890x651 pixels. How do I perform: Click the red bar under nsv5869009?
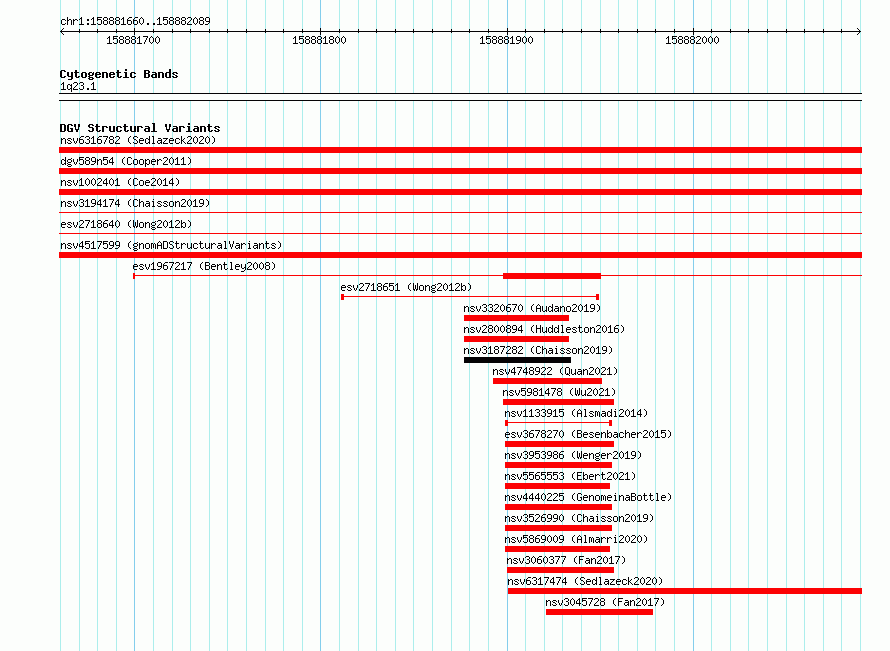(557, 549)
